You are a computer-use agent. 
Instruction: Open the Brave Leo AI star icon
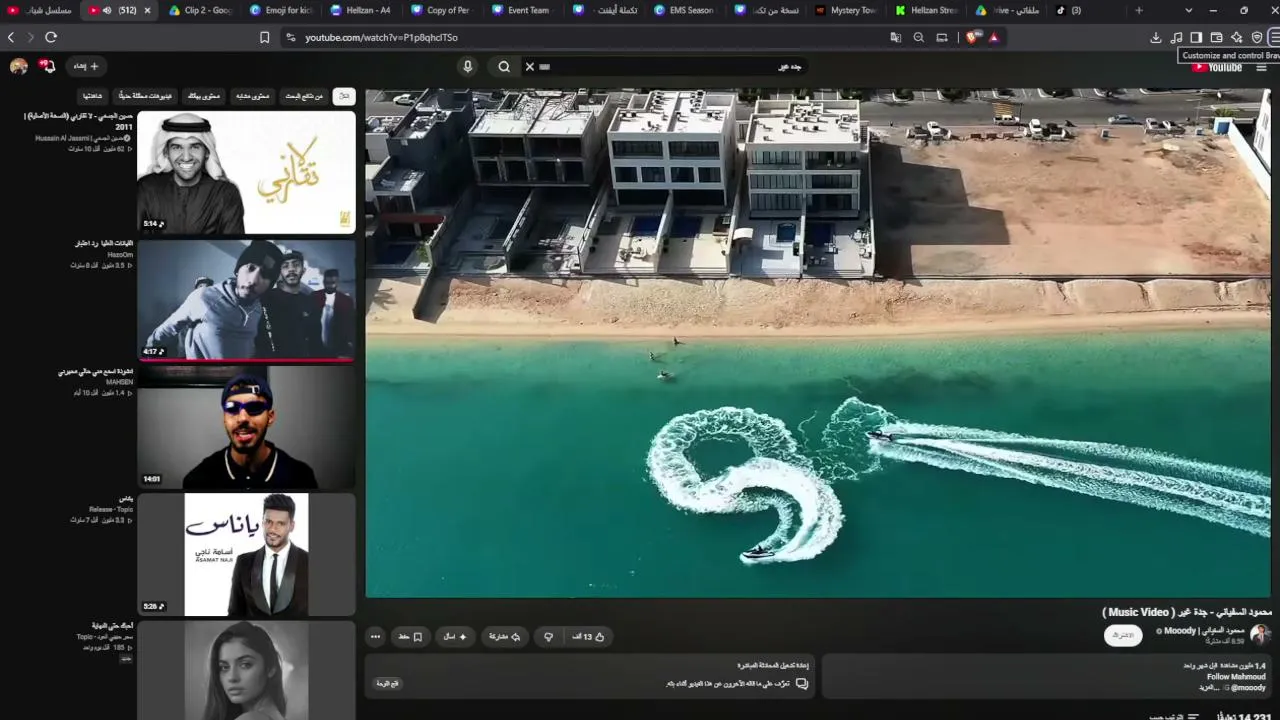[x=1236, y=37]
